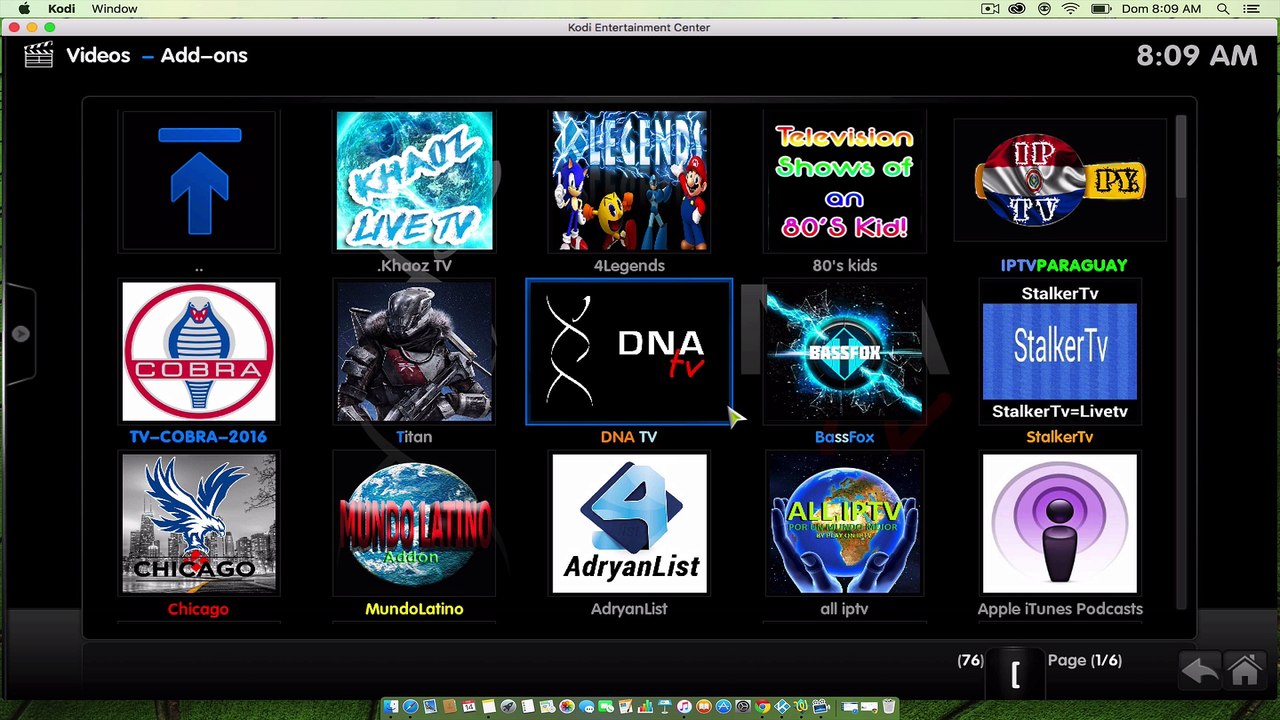Screen dimensions: 1280x720
Task: Click the 'Dom 8:09 AM' menu bar clock
Action: (x=1162, y=9)
